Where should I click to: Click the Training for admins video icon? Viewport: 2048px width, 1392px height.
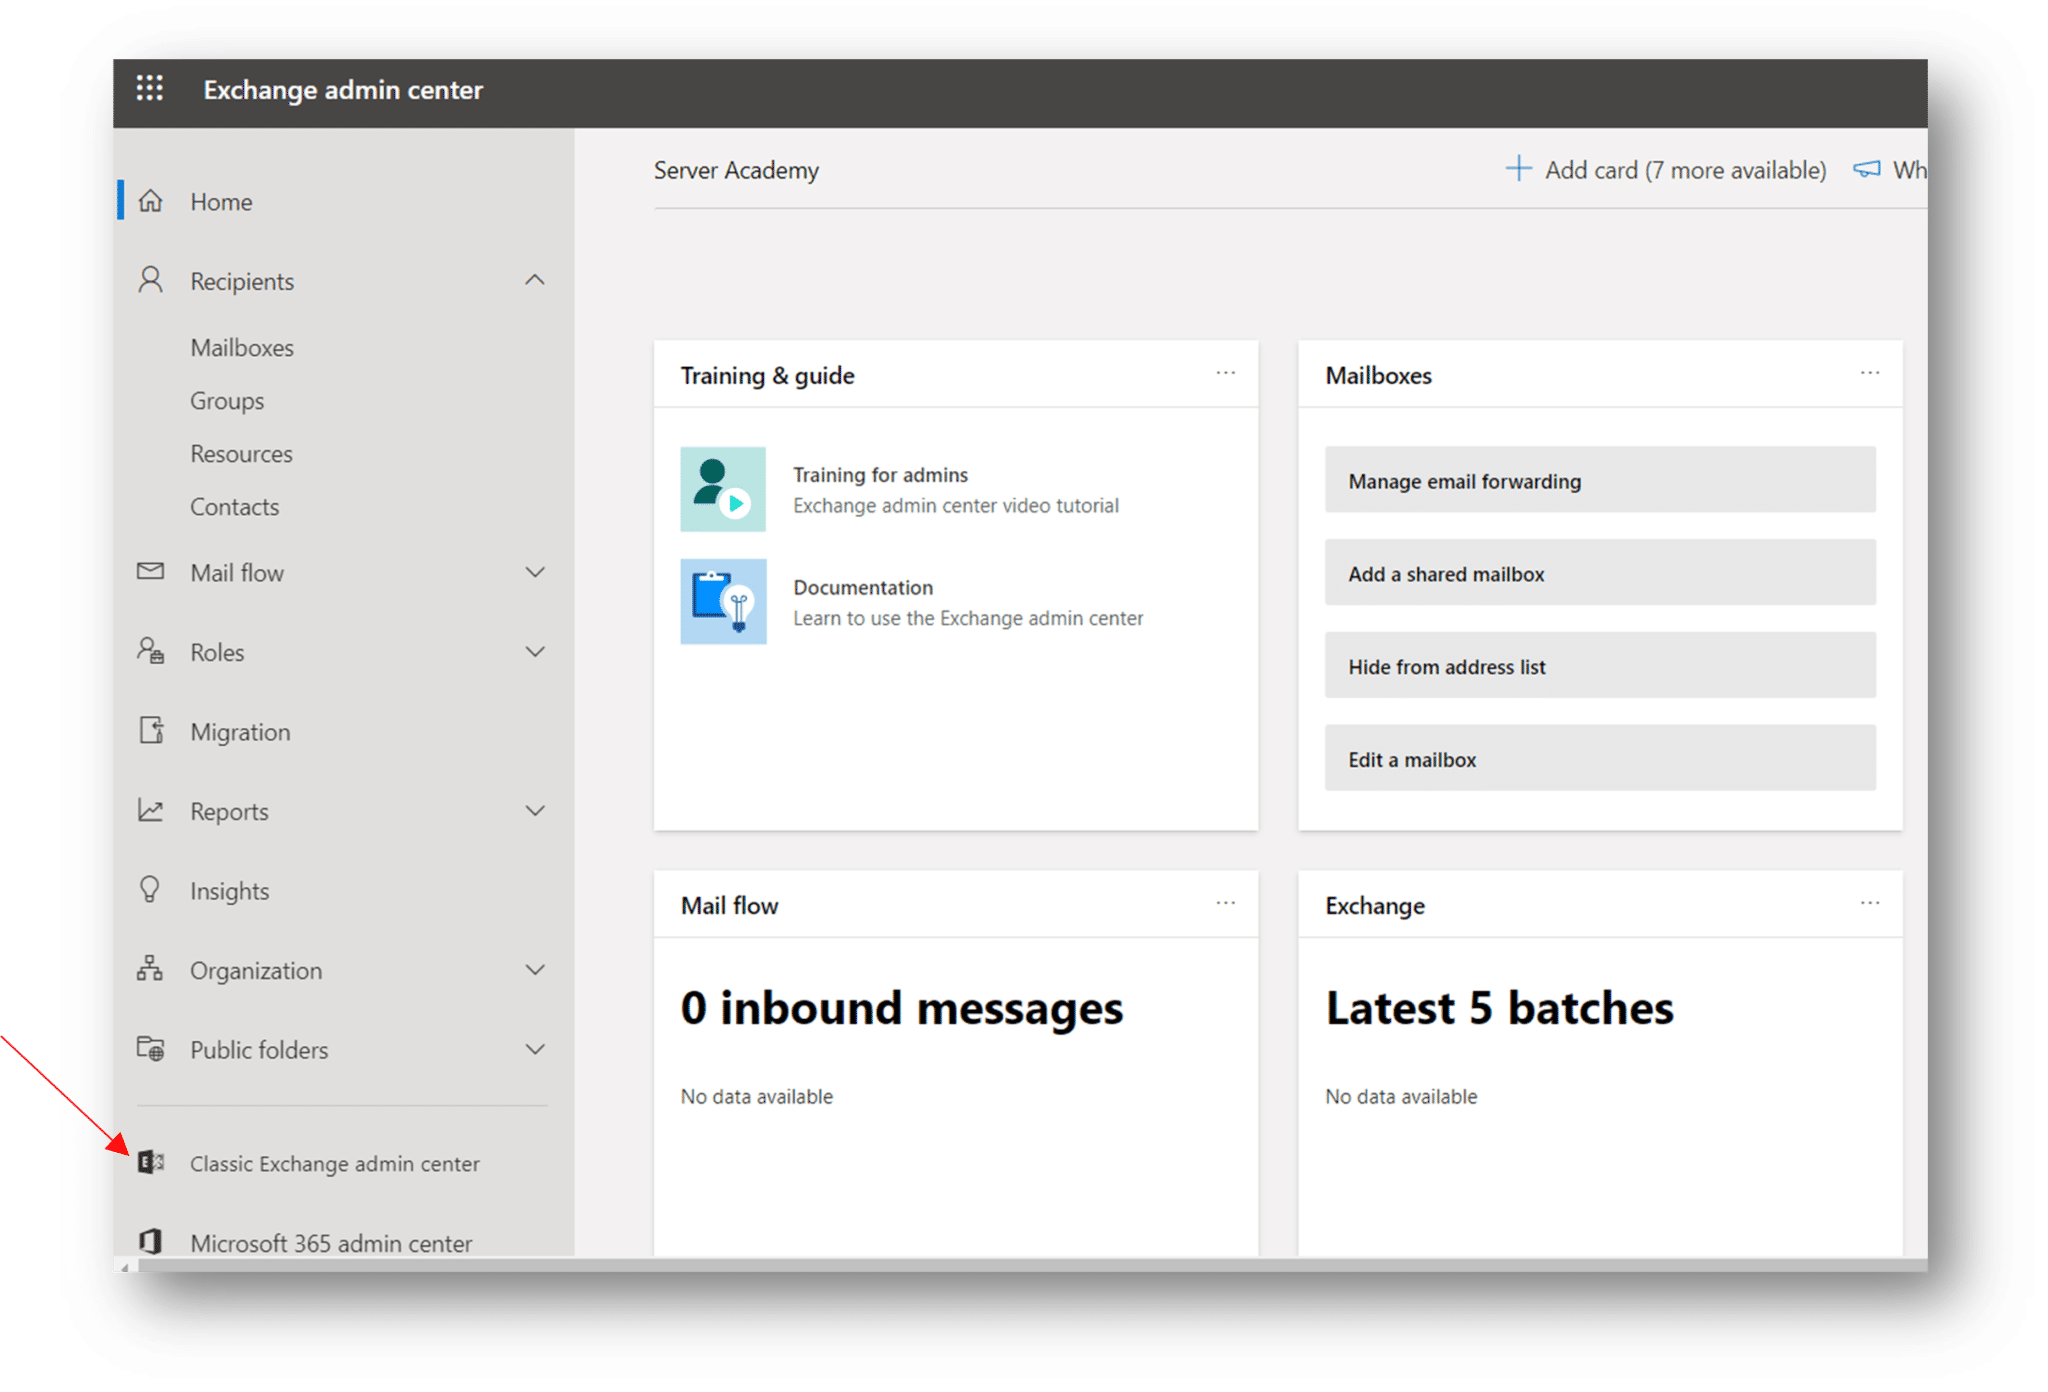[x=723, y=489]
